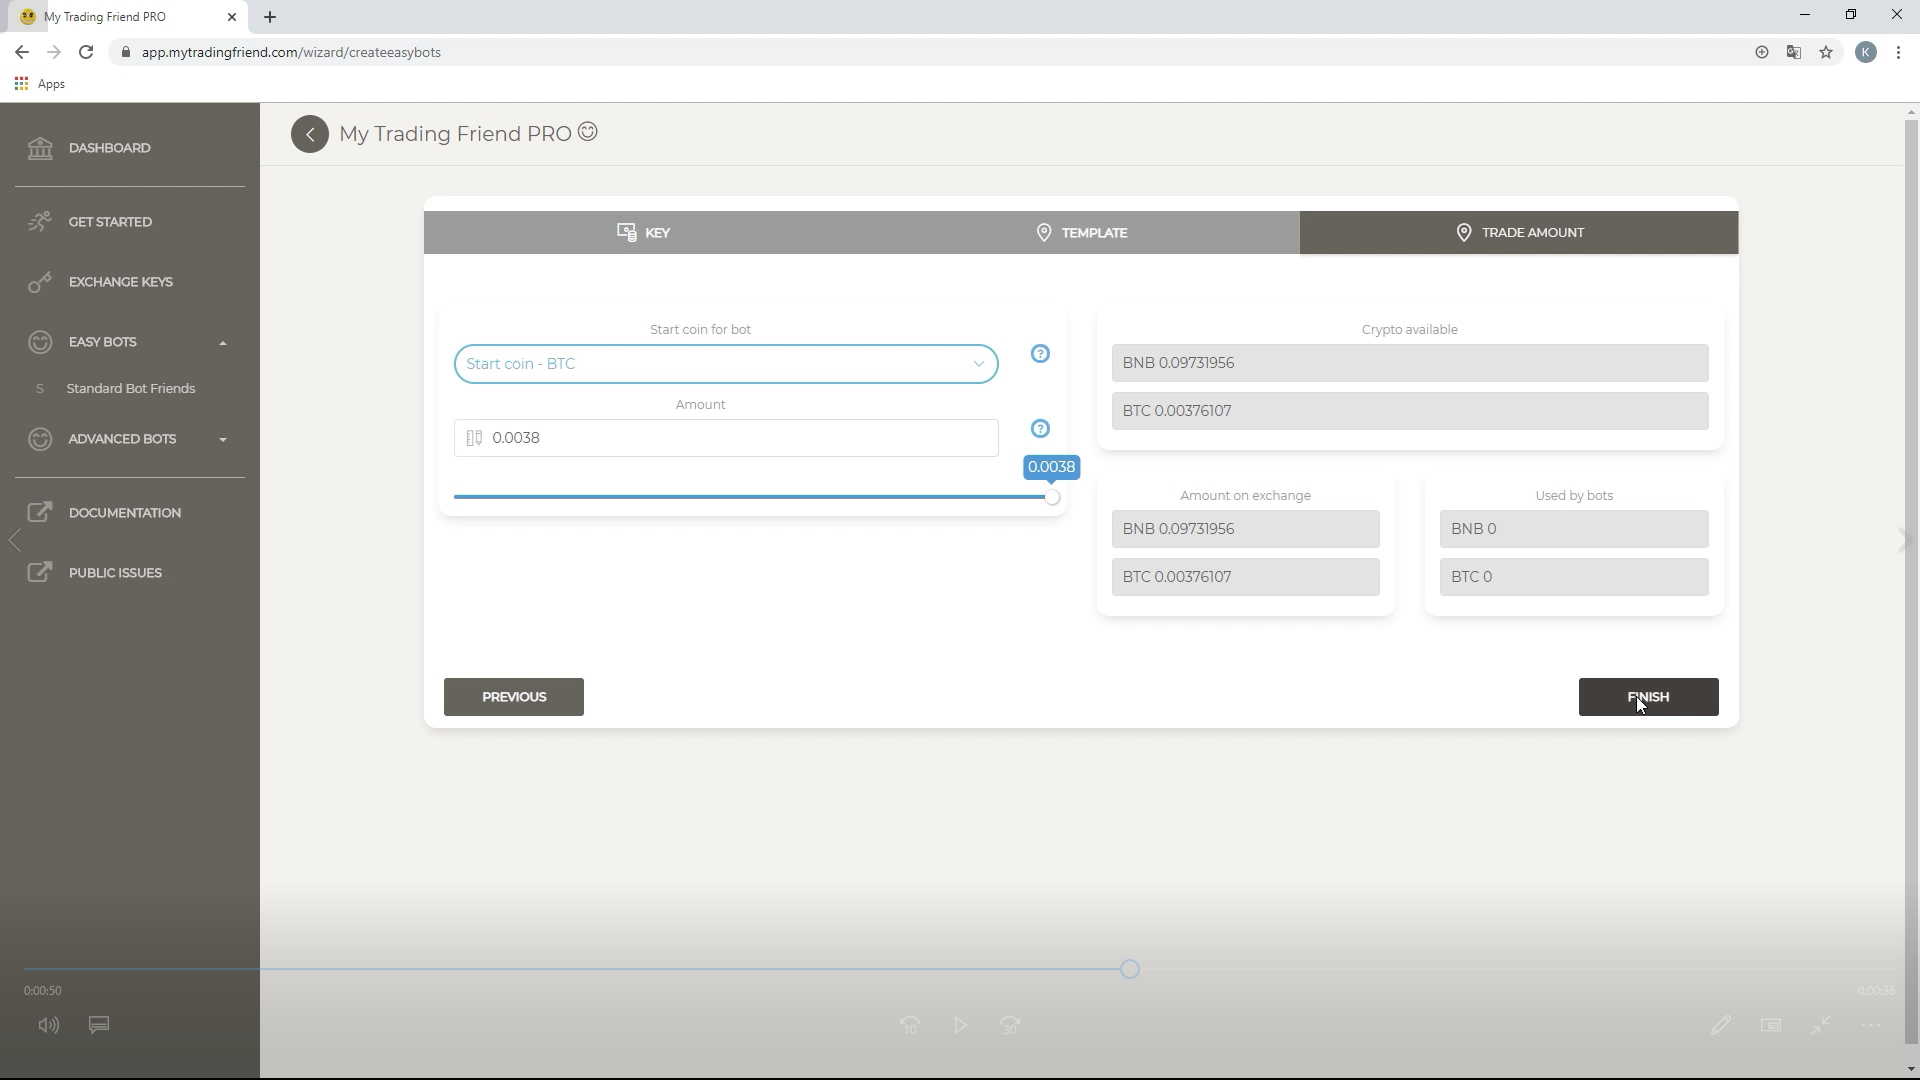Expand the Advanced Bots menu section
The height and width of the screenshot is (1080, 1920).
[x=223, y=440]
